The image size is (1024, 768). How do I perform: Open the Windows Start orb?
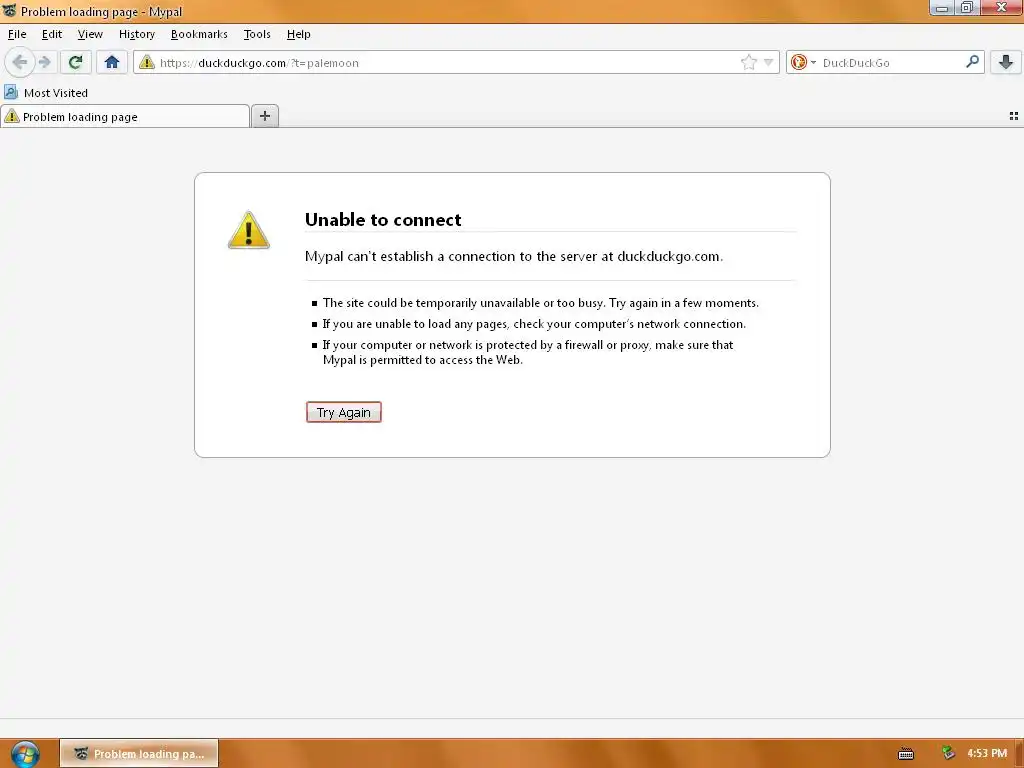[x=25, y=754]
